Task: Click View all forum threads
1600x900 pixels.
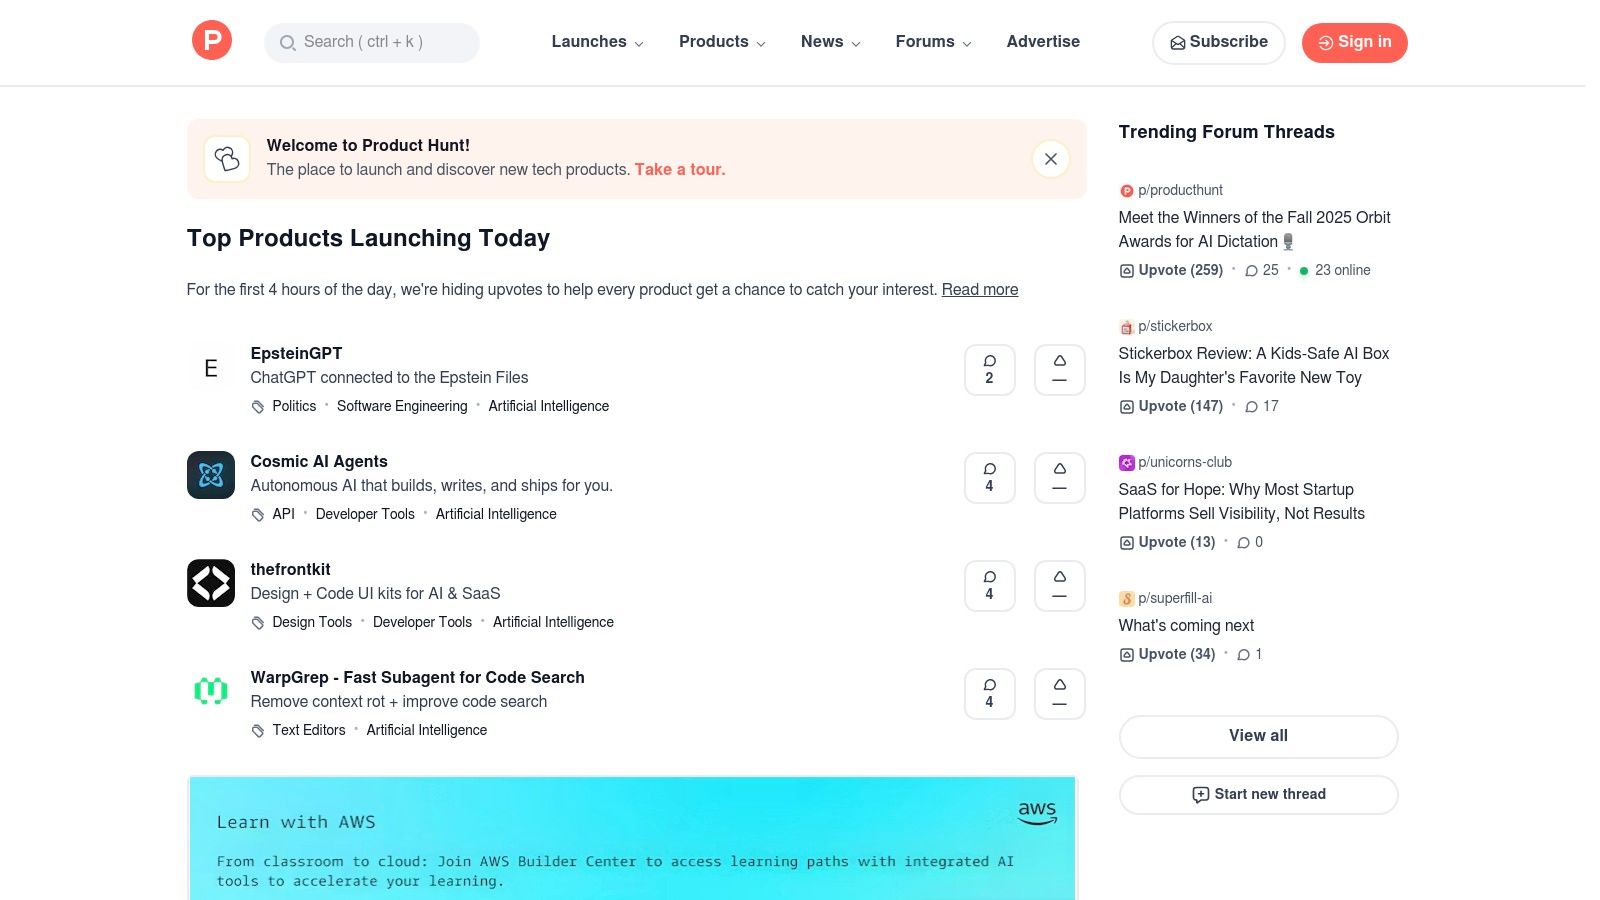Action: pos(1258,736)
